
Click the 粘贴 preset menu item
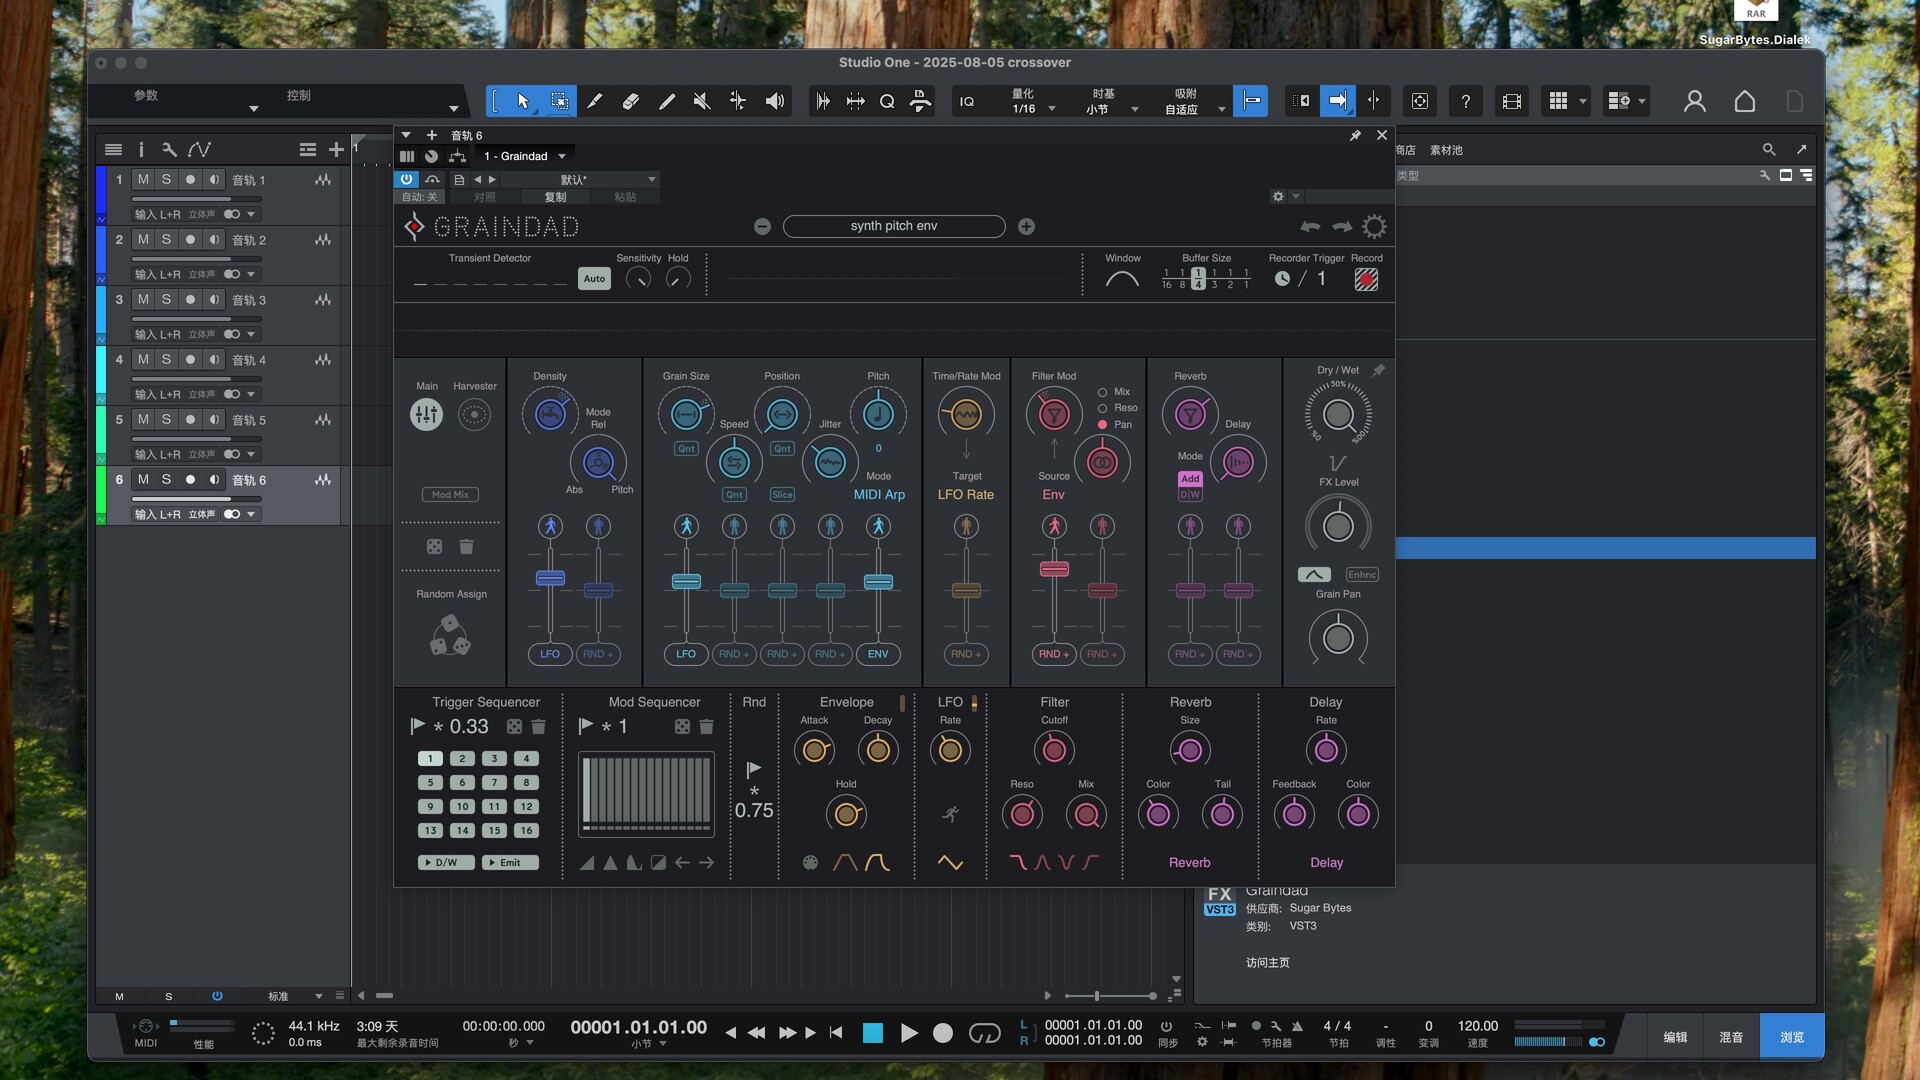coord(625,197)
